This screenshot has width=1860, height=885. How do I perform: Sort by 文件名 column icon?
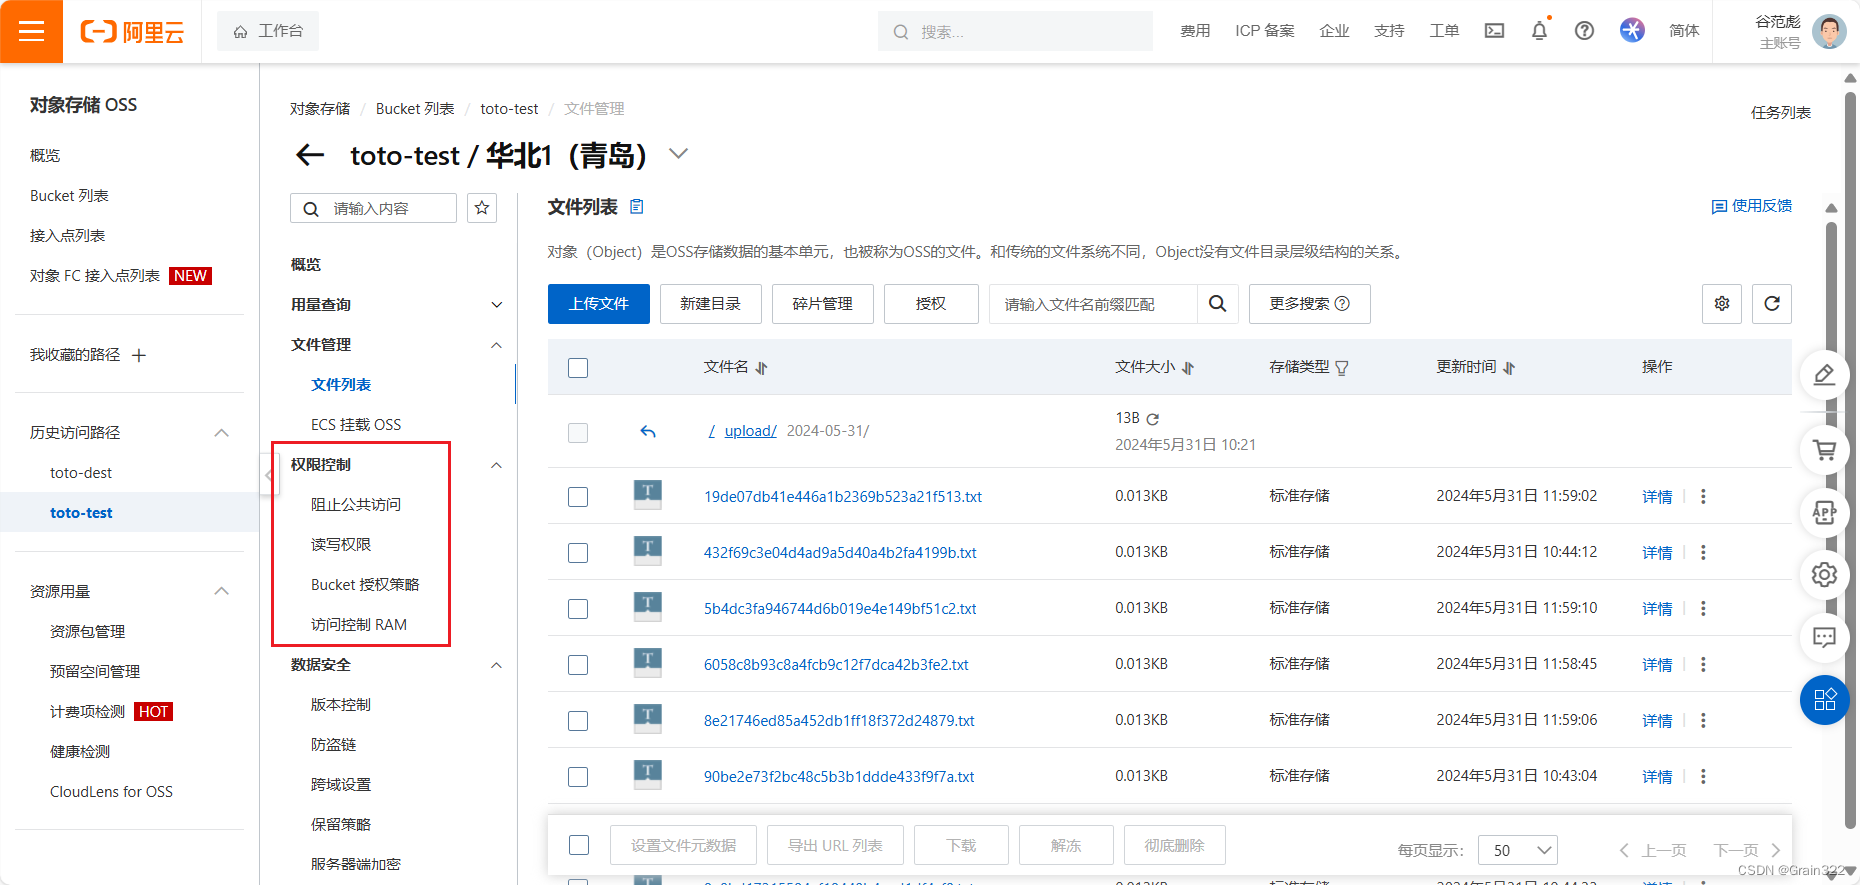click(762, 368)
